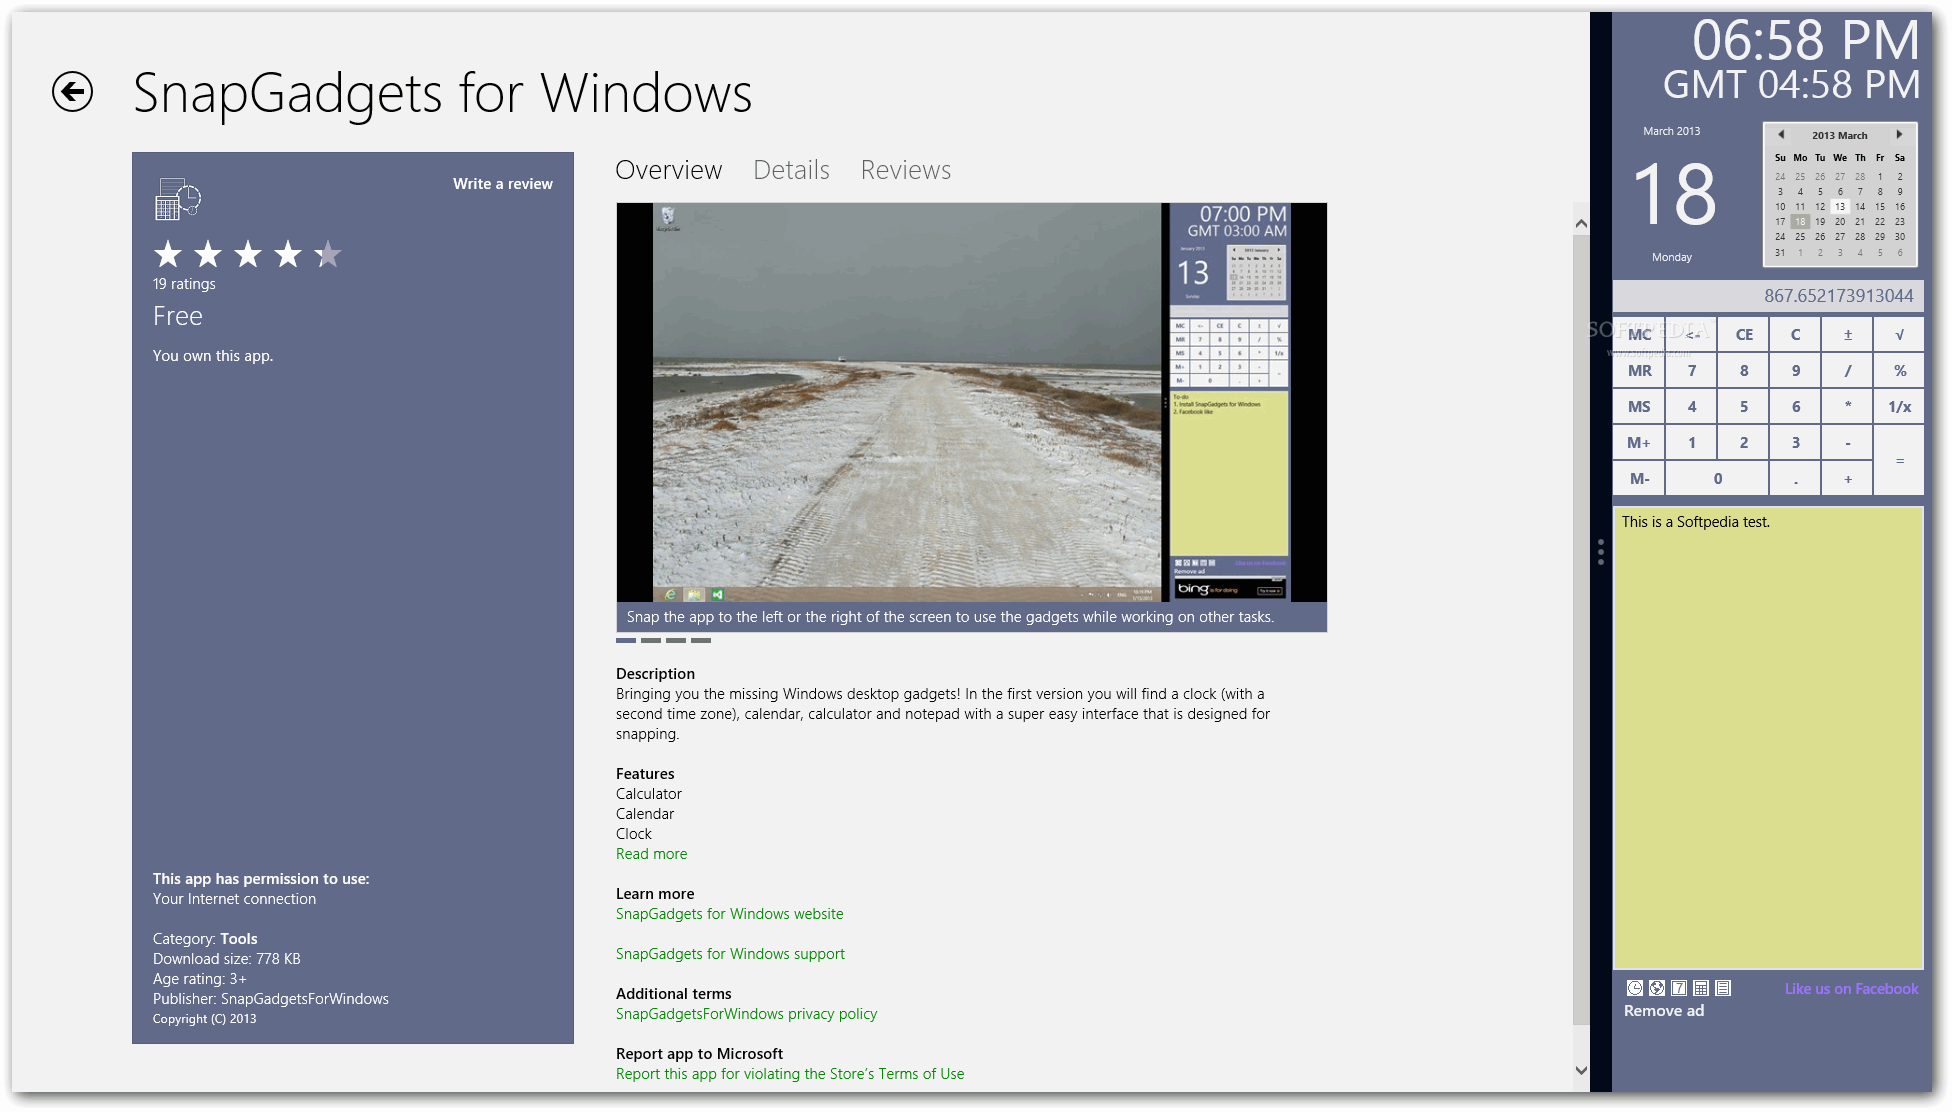
Task: Click the snap divider three-dot handle
Action: pos(1601,552)
